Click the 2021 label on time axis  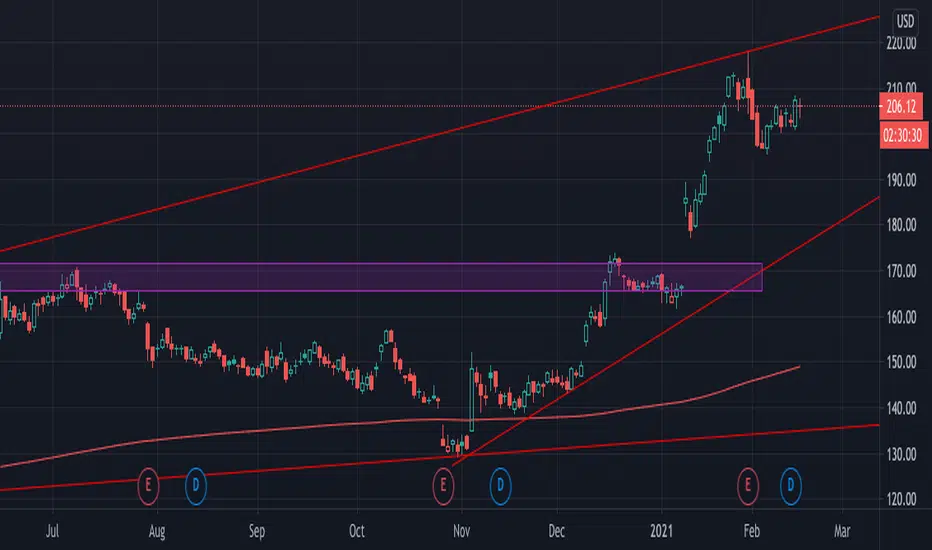point(662,531)
